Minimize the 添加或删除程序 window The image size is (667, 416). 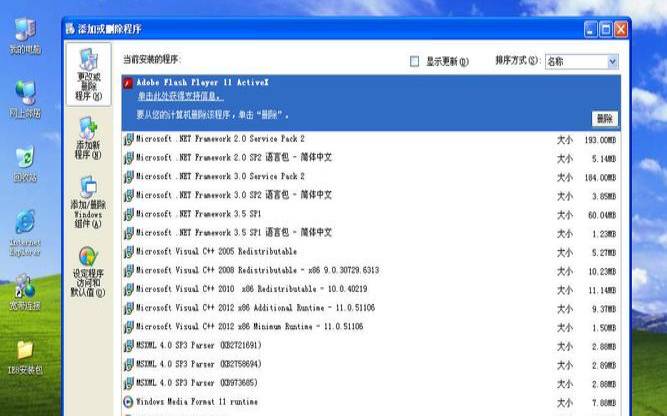pos(591,29)
